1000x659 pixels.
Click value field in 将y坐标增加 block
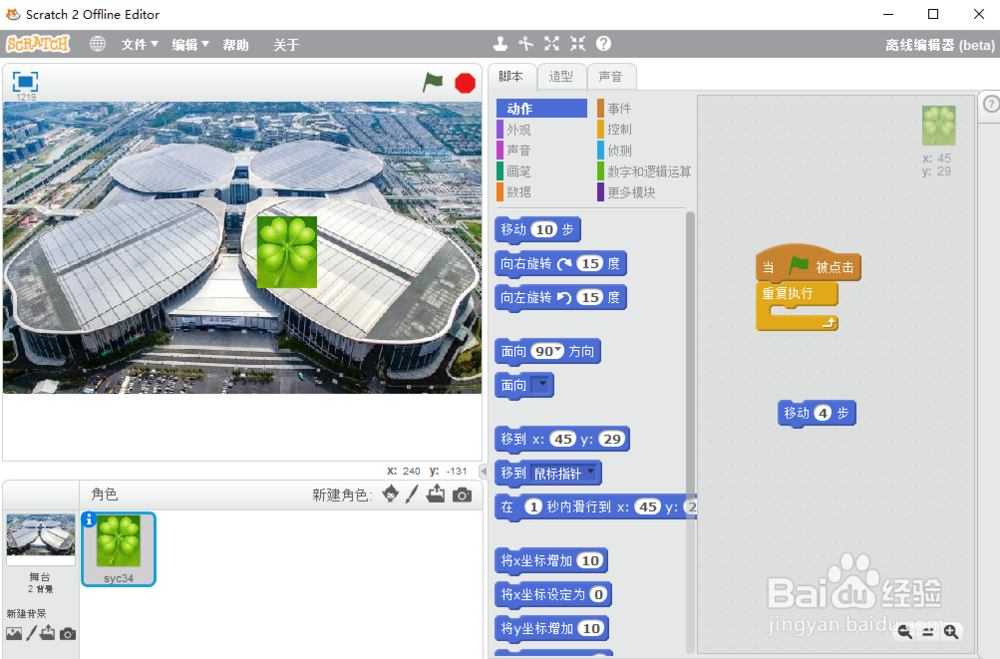point(591,628)
